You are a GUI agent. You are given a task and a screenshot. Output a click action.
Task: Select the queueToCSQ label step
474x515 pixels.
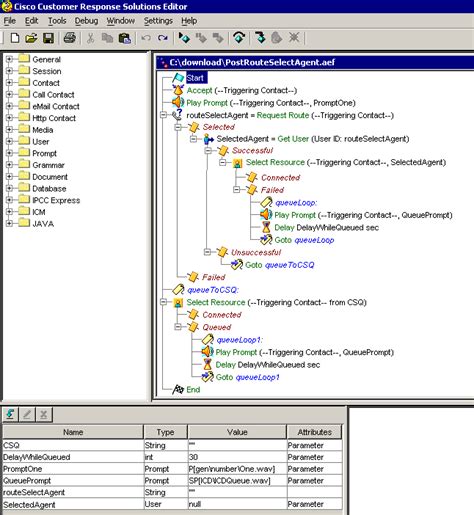pyautogui.click(x=212, y=290)
